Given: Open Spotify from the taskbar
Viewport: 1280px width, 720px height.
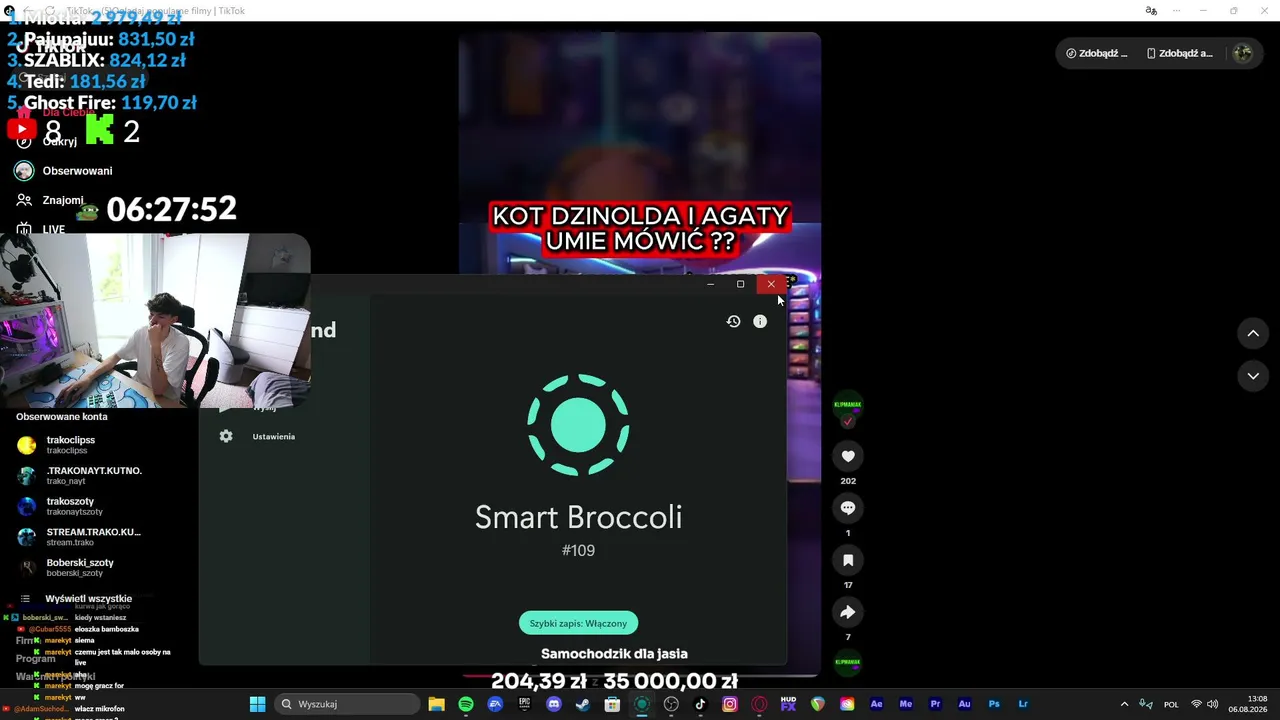Looking at the screenshot, I should [466, 704].
